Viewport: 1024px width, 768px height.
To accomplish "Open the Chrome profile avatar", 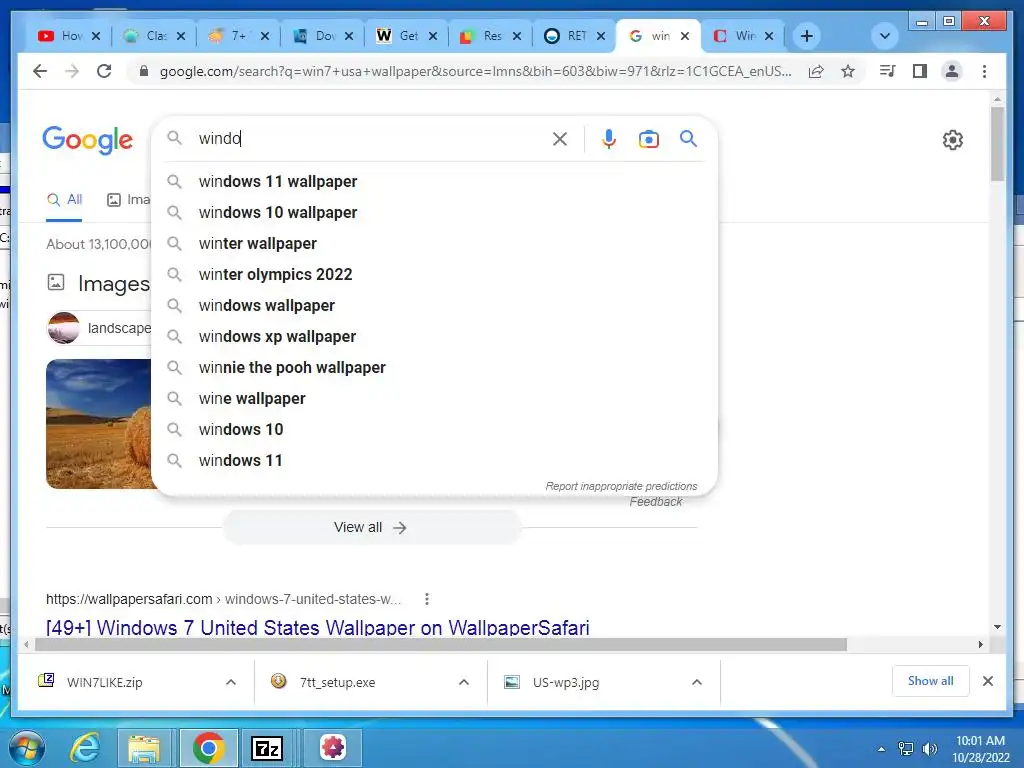I will point(952,71).
